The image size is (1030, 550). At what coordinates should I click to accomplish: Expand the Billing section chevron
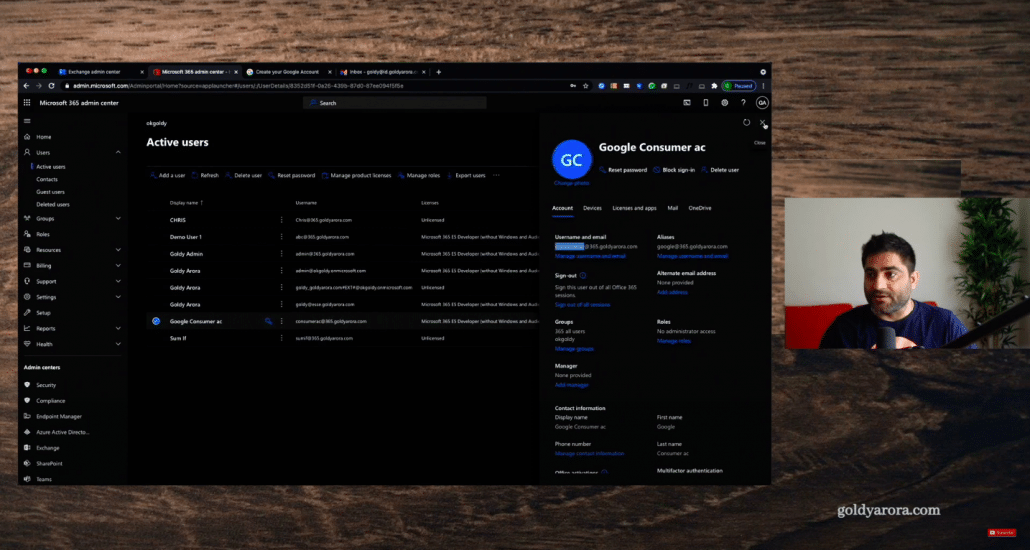click(x=118, y=265)
